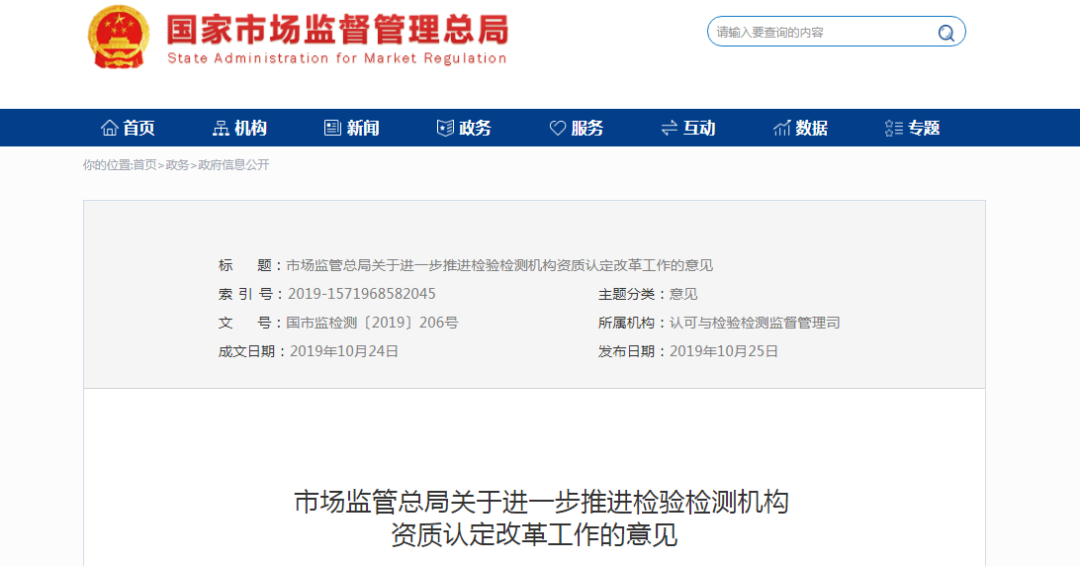Screen dimensions: 1080x566
Task: Click 首页 in the breadcrumb
Action: (x=144, y=165)
